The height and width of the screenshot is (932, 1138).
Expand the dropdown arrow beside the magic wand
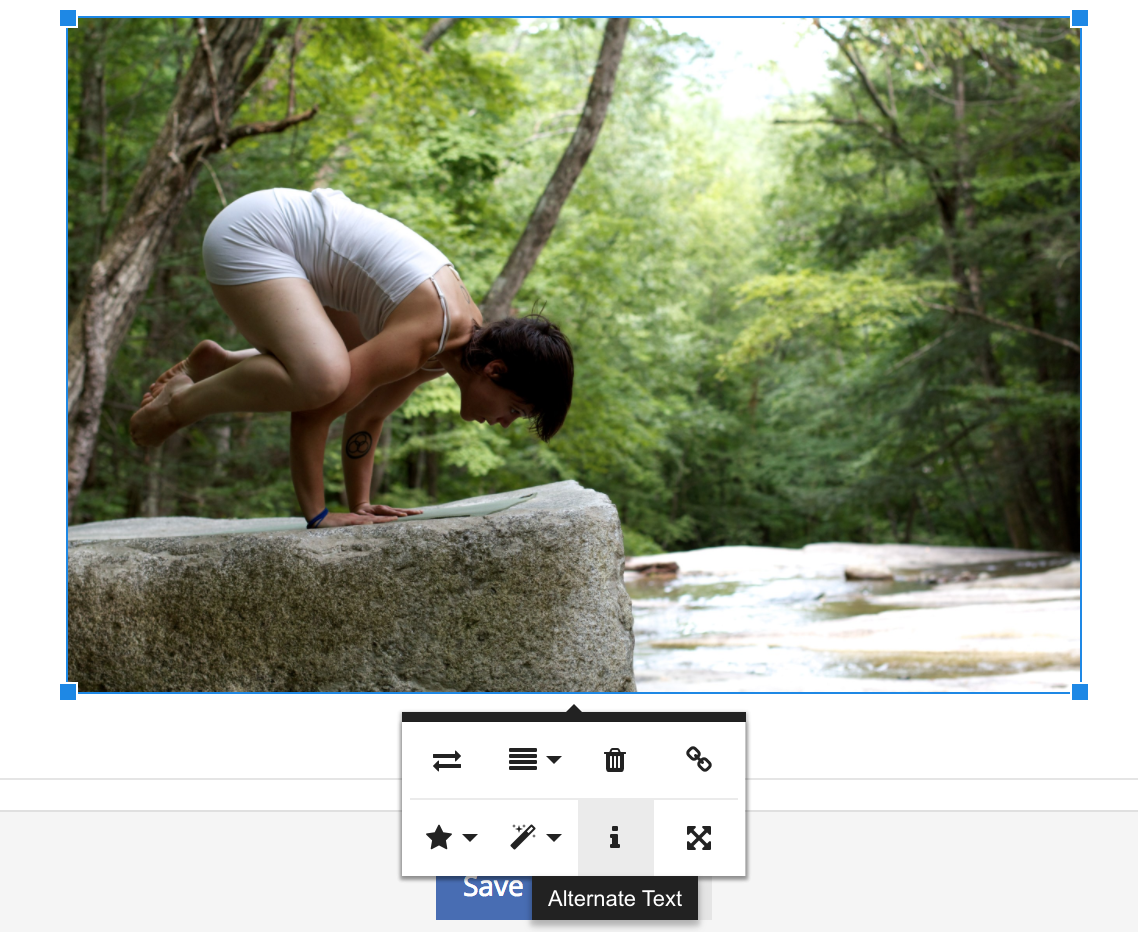[554, 838]
